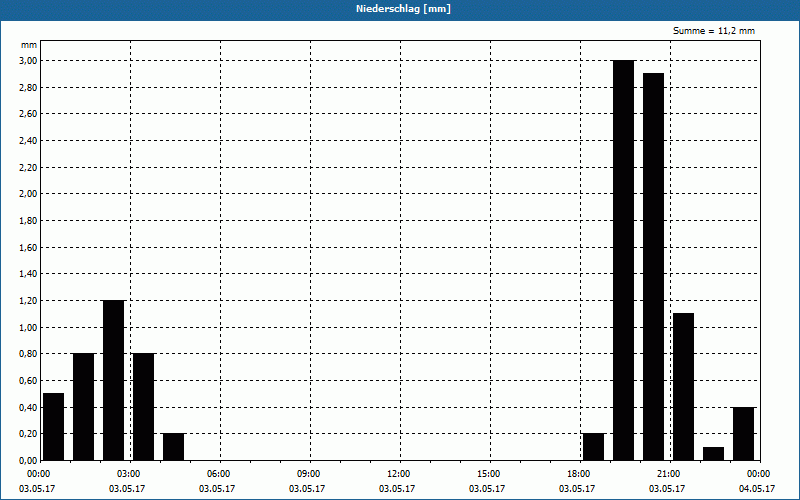Click the 00:00 time label dated 04.05.17
The image size is (800, 500).
click(760, 474)
